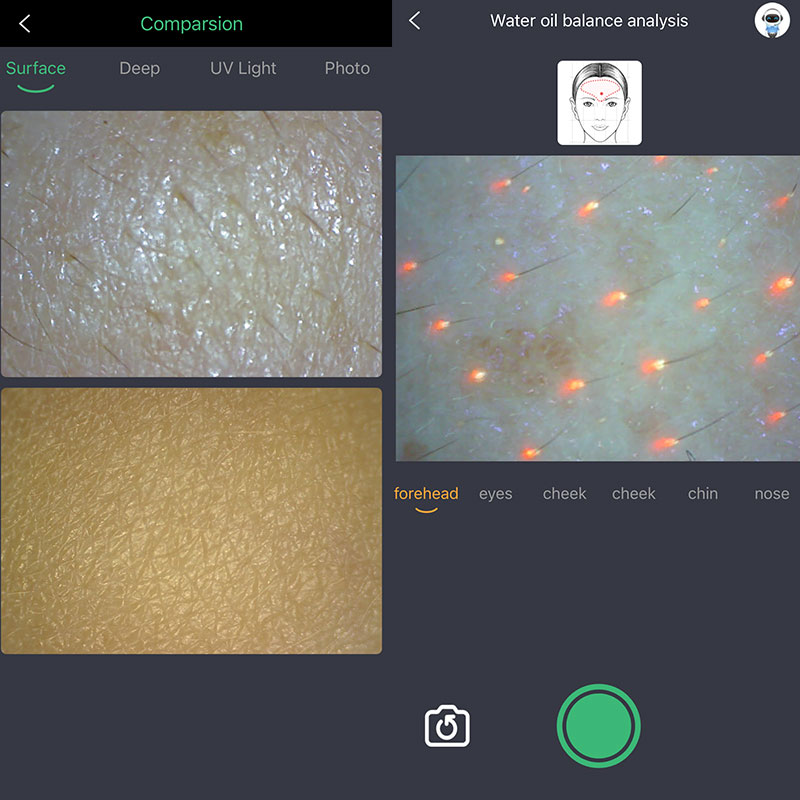Open the UV Light tab
Screen dimensions: 800x800
pos(243,69)
